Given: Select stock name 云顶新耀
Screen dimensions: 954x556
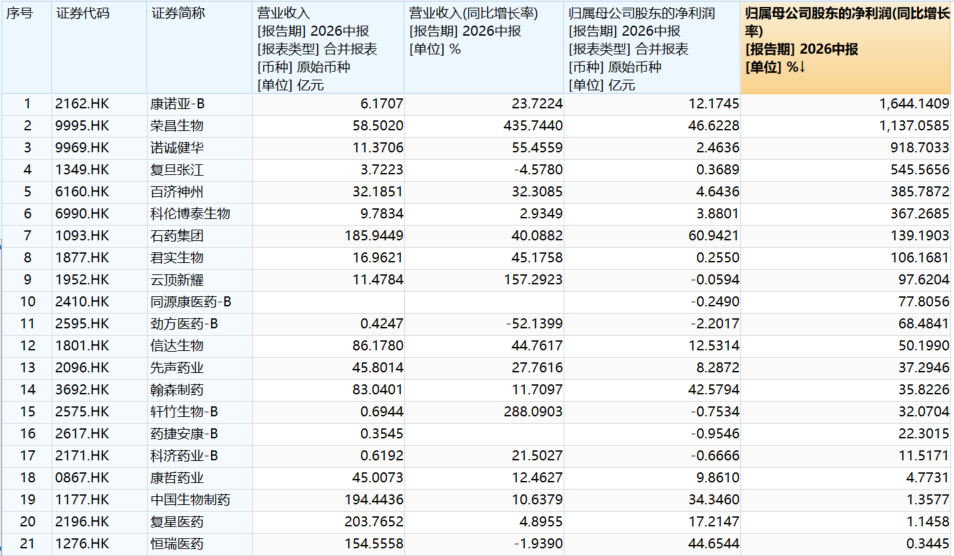Looking at the screenshot, I should [x=177, y=280].
